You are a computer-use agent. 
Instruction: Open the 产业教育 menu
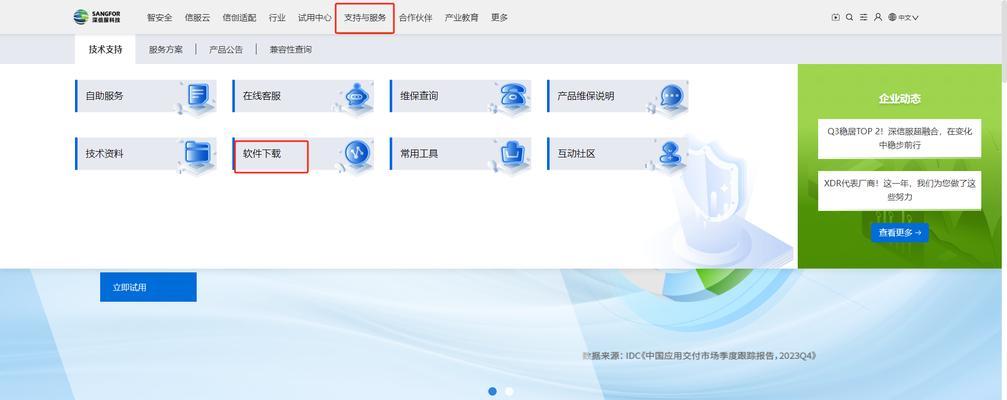(462, 18)
